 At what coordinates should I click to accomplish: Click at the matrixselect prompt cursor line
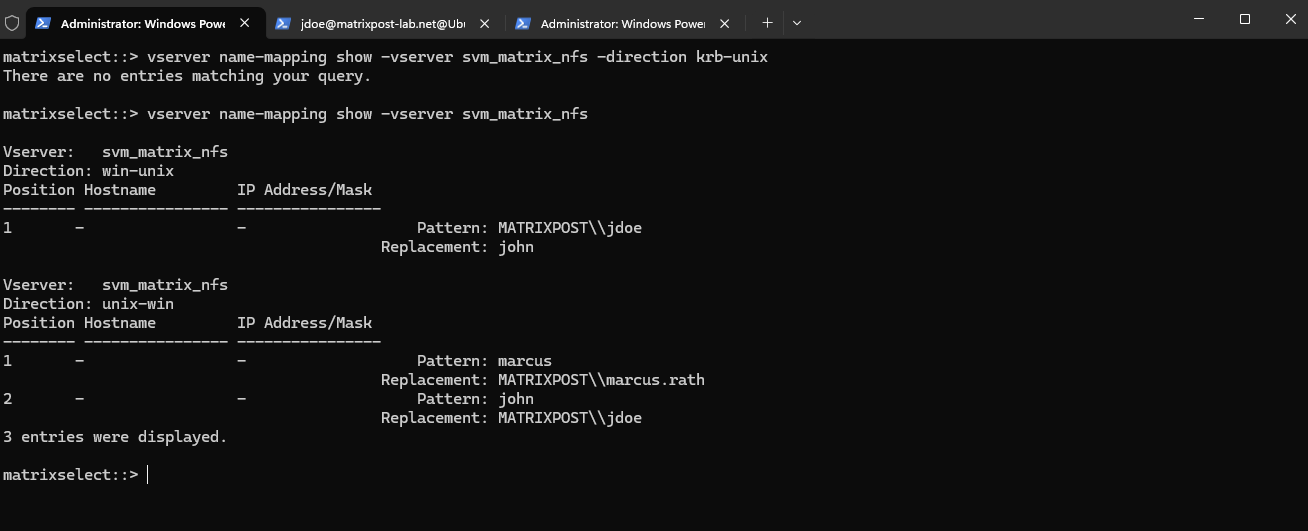point(75,475)
